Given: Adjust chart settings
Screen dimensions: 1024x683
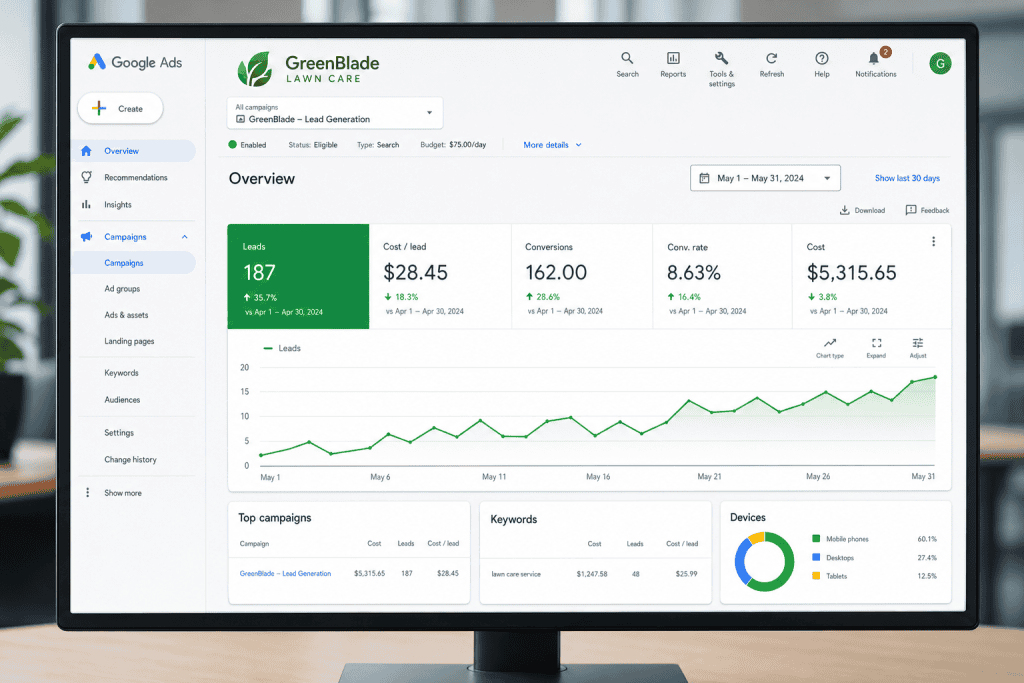Looking at the screenshot, I should (x=918, y=348).
